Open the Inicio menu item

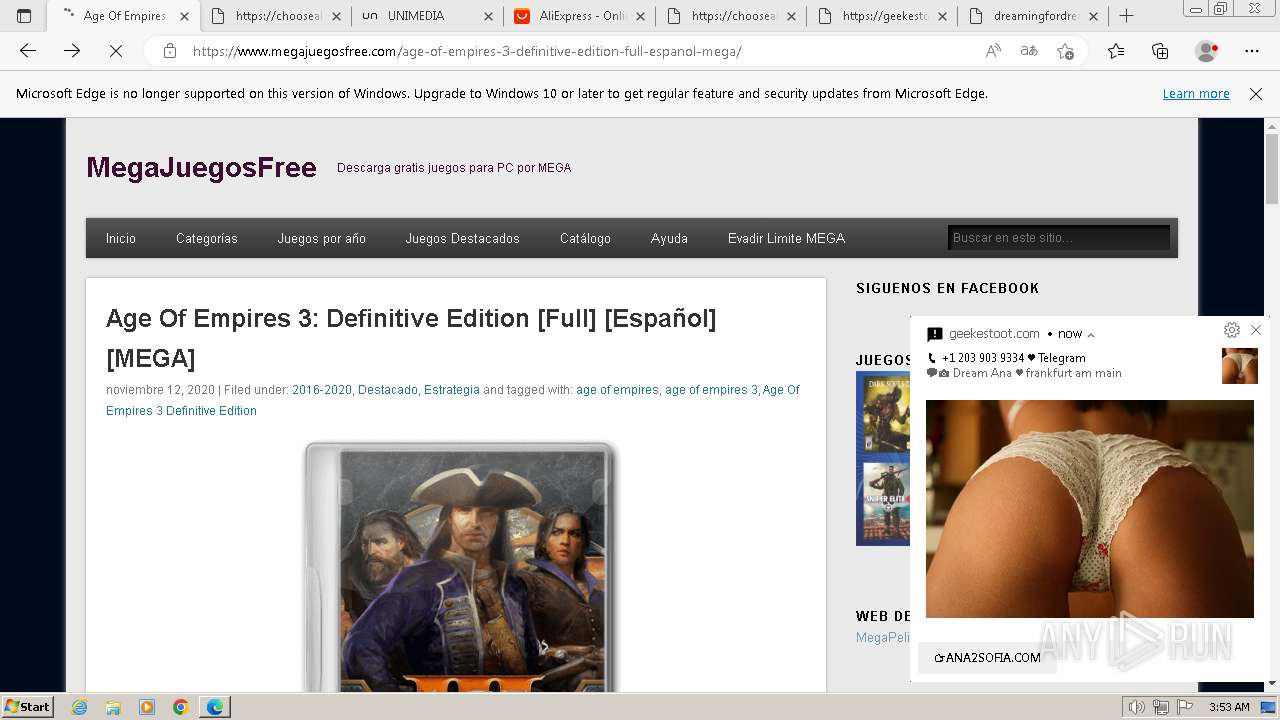coord(121,238)
